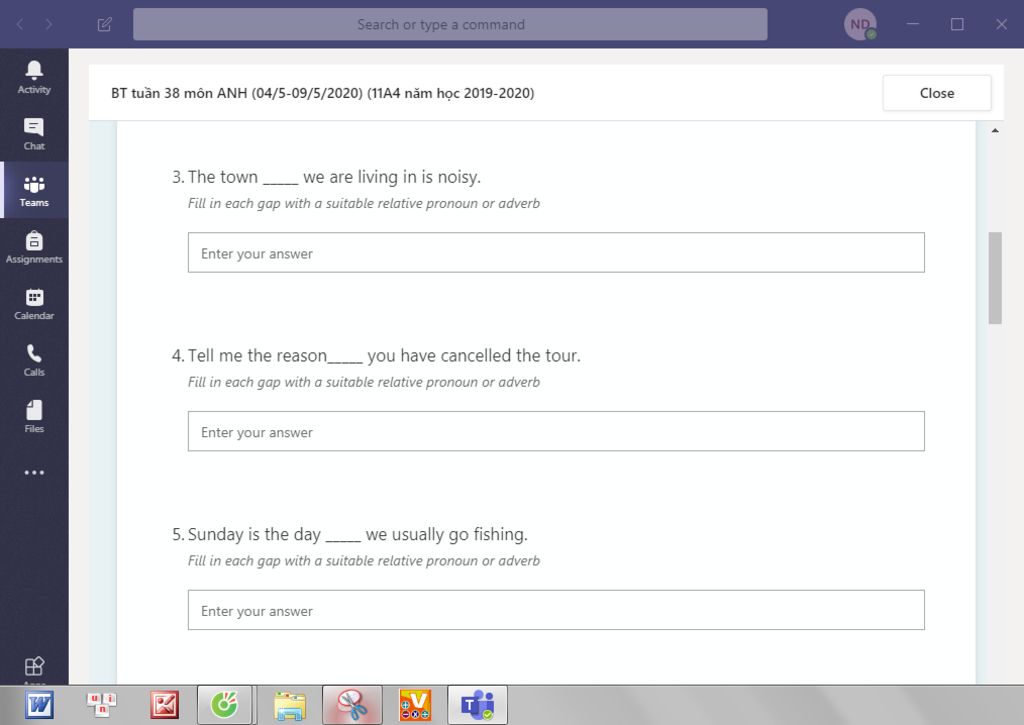Open Calls in the sidebar
This screenshot has width=1024, height=725.
(x=34, y=360)
